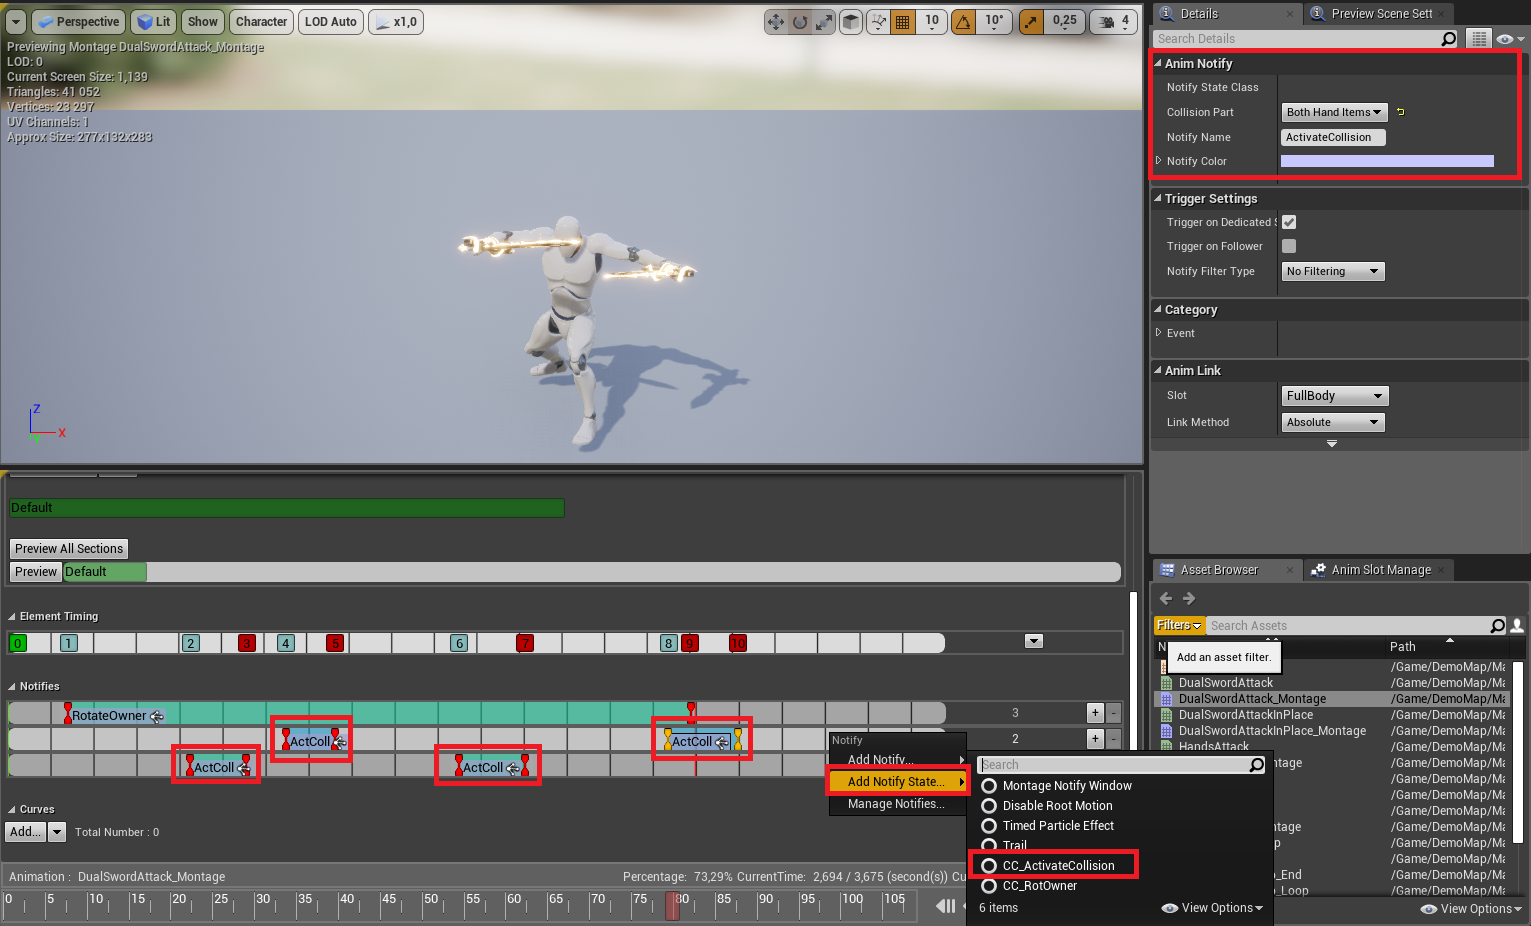Click the add notify track plus button for track 3
The width and height of the screenshot is (1531, 926).
pyautogui.click(x=1095, y=713)
